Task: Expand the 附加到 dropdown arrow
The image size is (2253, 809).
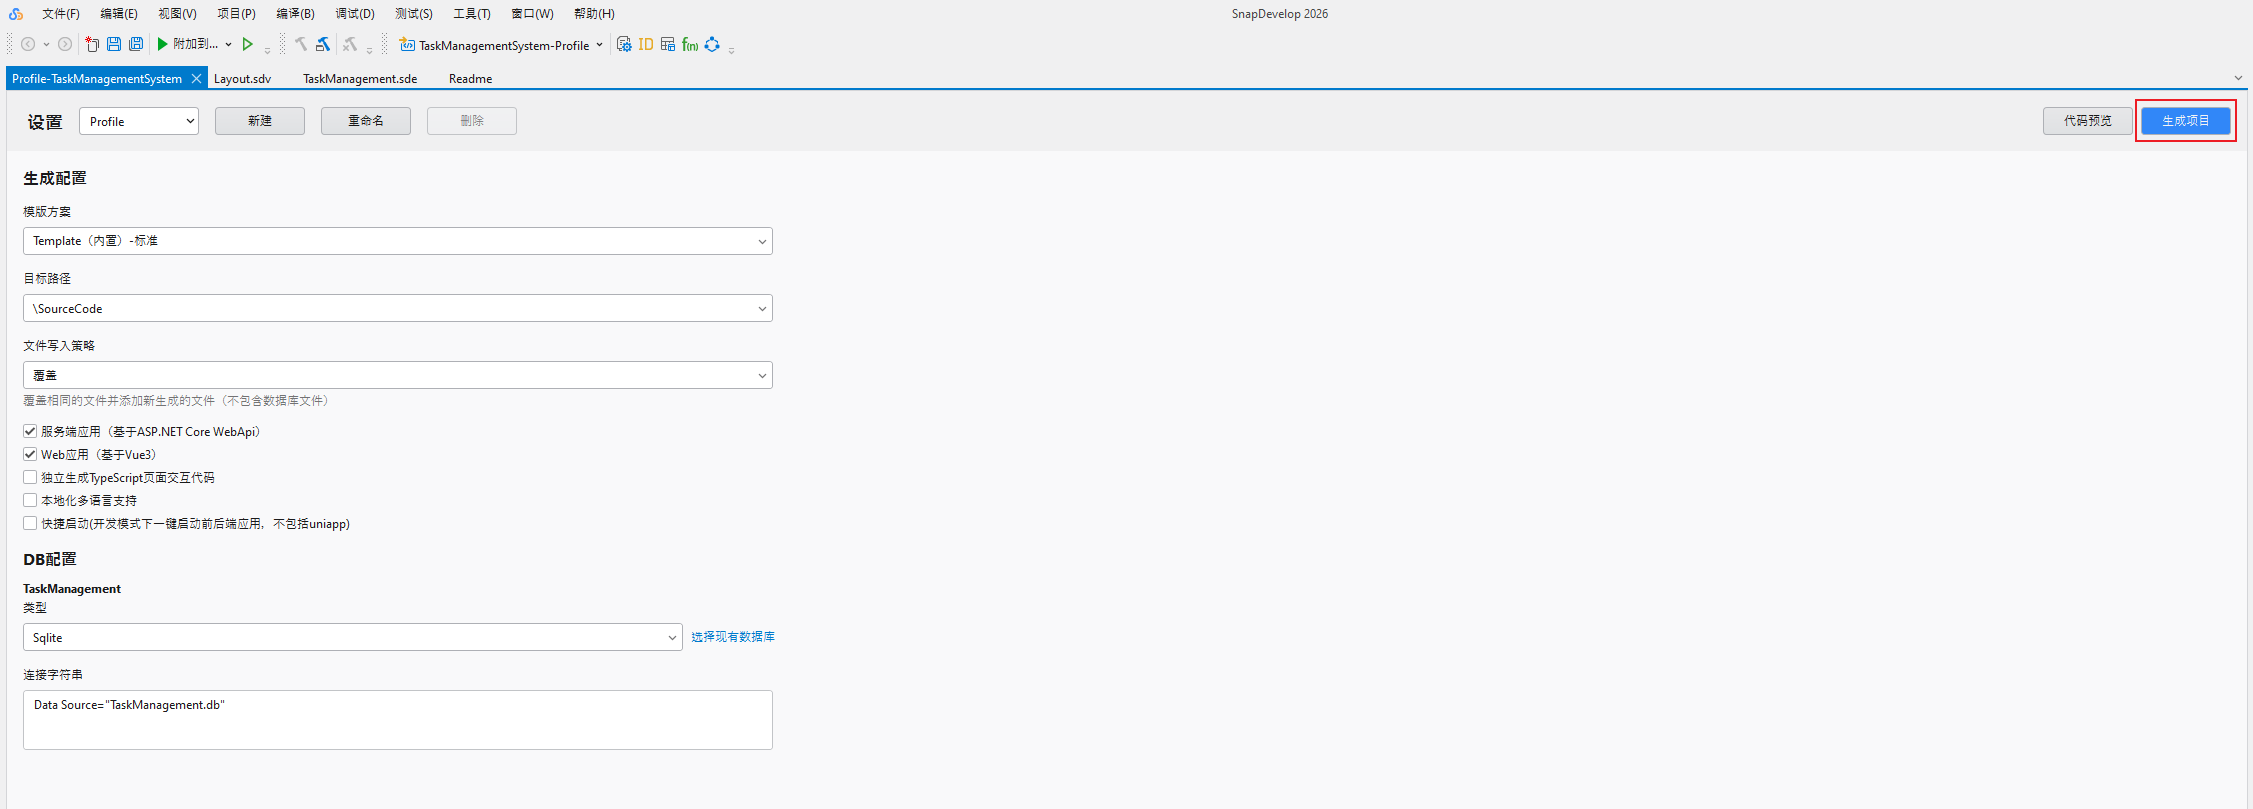Action: [x=228, y=44]
